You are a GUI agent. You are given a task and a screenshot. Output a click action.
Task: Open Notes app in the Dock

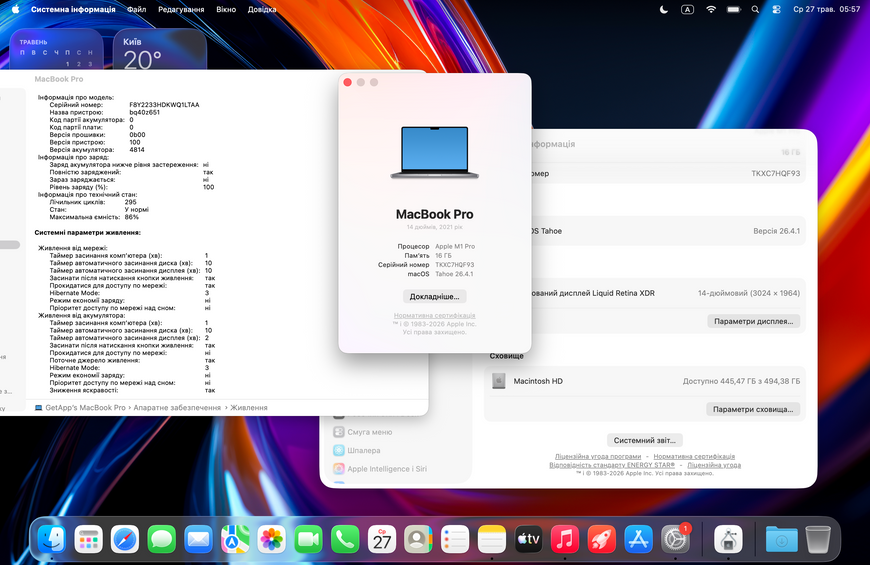tap(492, 539)
